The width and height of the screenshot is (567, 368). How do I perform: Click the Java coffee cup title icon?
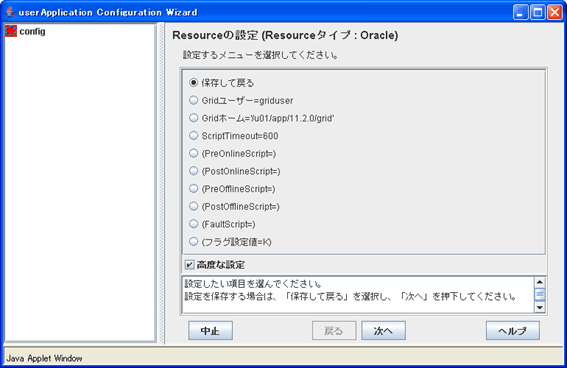10,12
